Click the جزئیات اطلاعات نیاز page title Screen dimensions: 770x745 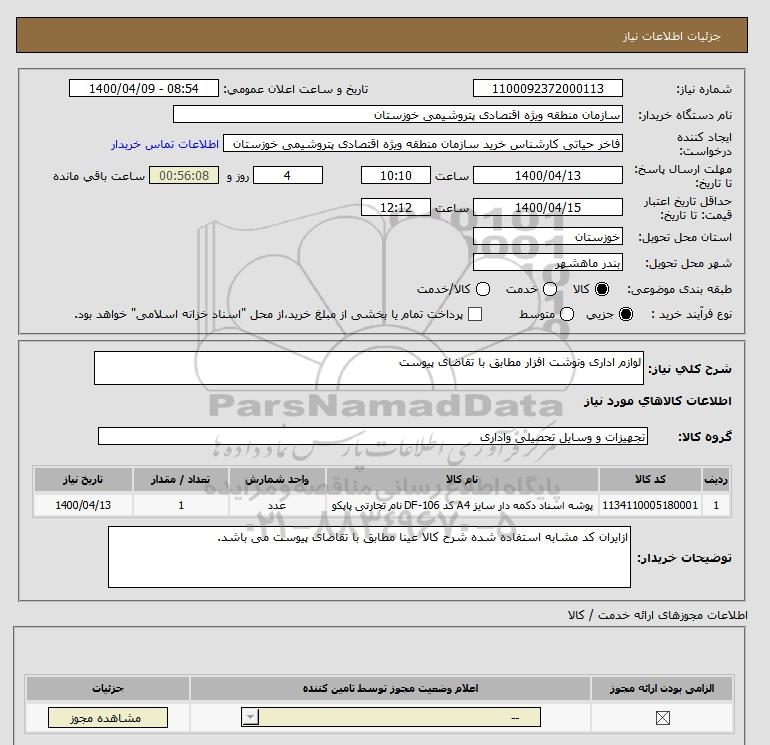(x=671, y=36)
